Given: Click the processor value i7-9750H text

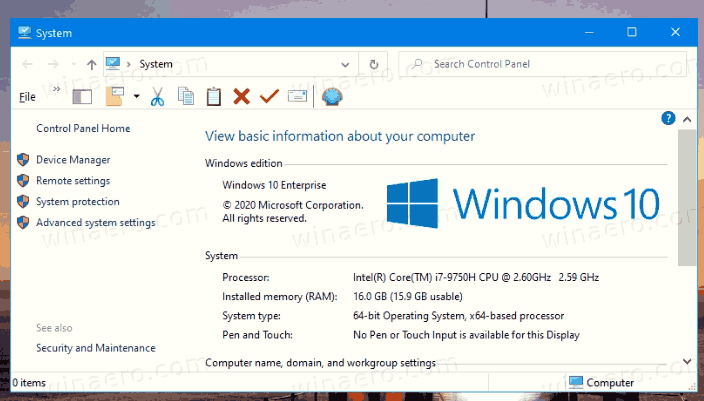Looking at the screenshot, I should [x=476, y=278].
